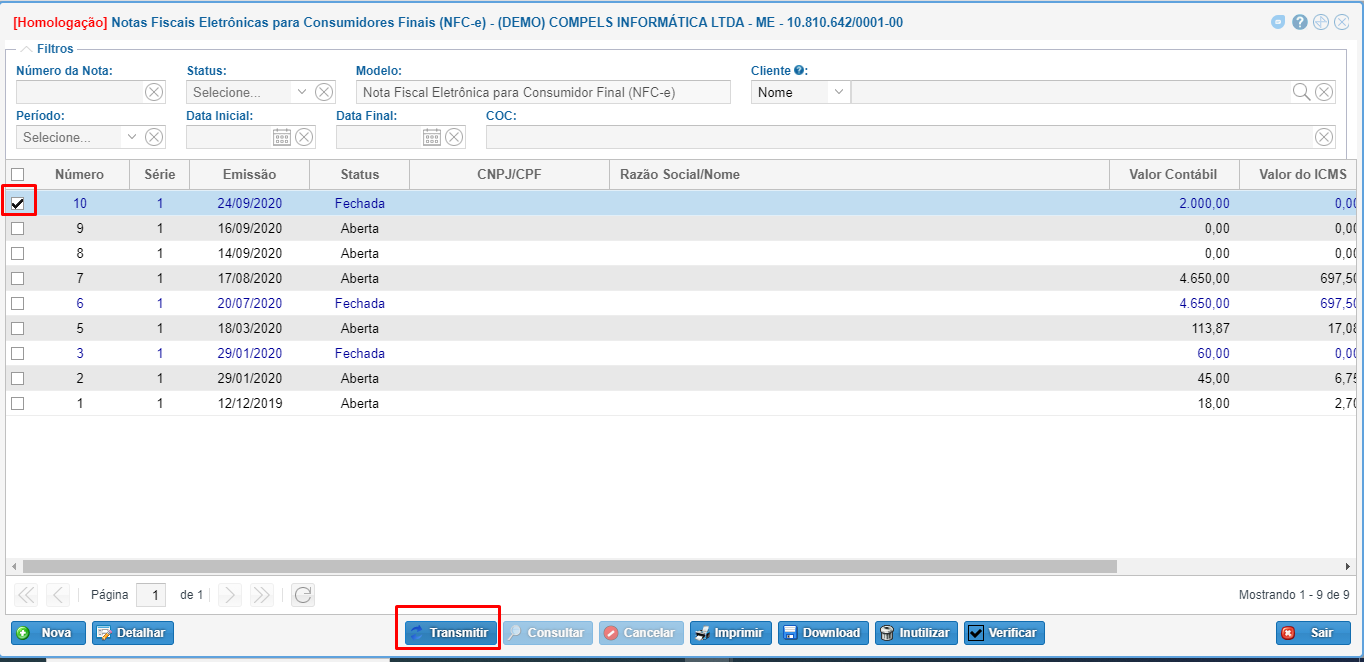
Task: Click the Cliente help question-mark icon
Action: click(799, 71)
